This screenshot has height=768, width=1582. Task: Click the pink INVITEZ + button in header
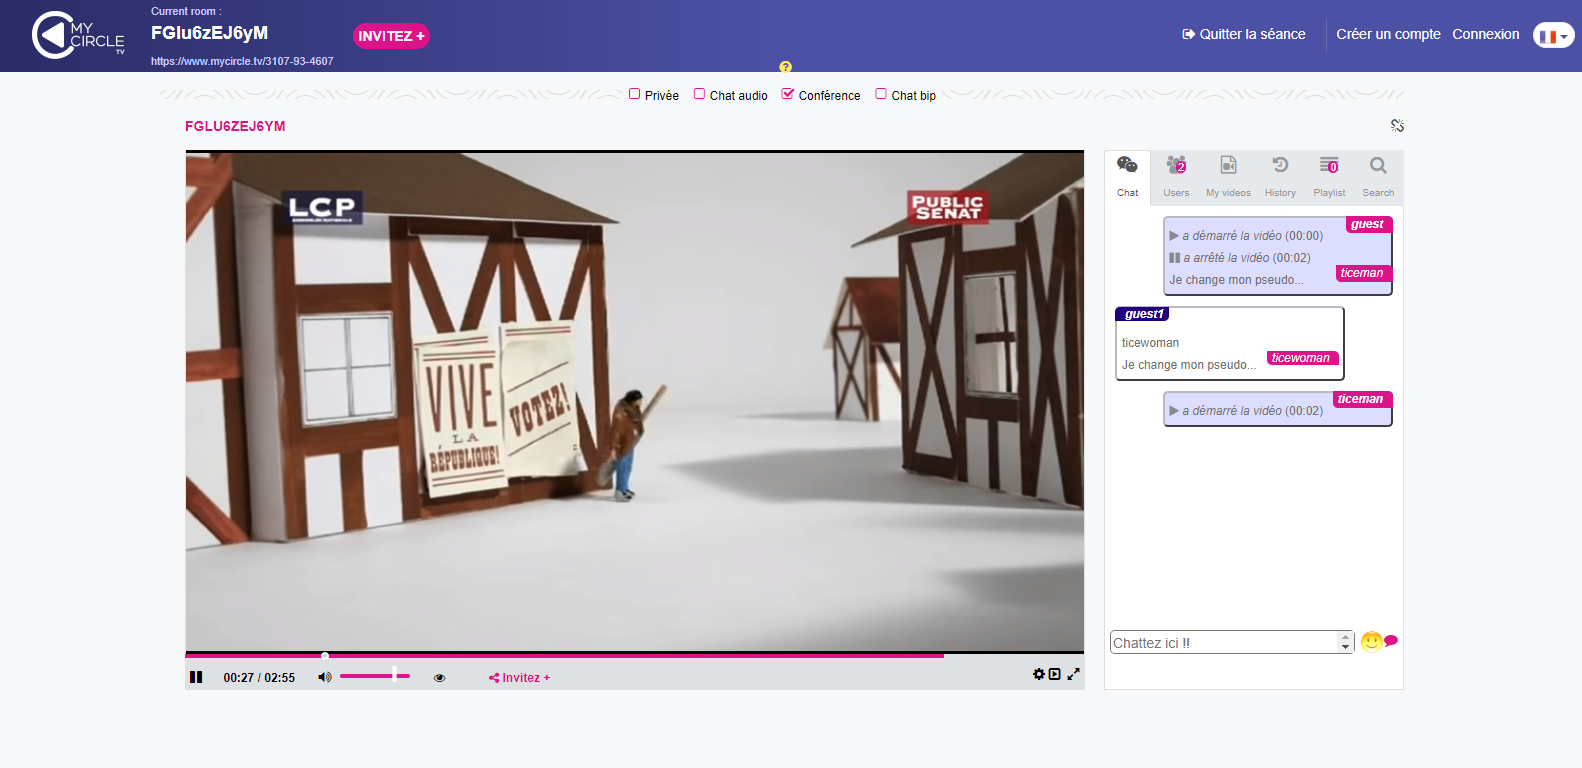point(391,36)
